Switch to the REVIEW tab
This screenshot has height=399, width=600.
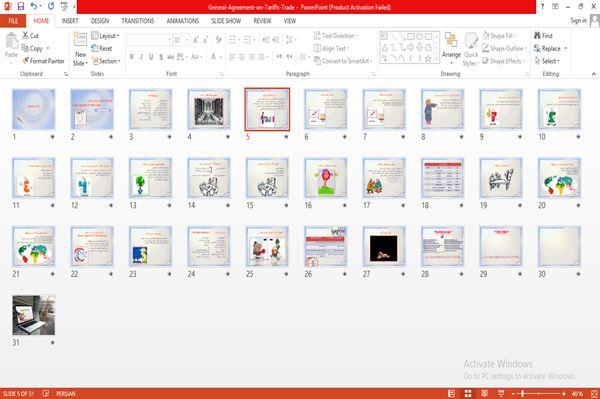point(262,21)
